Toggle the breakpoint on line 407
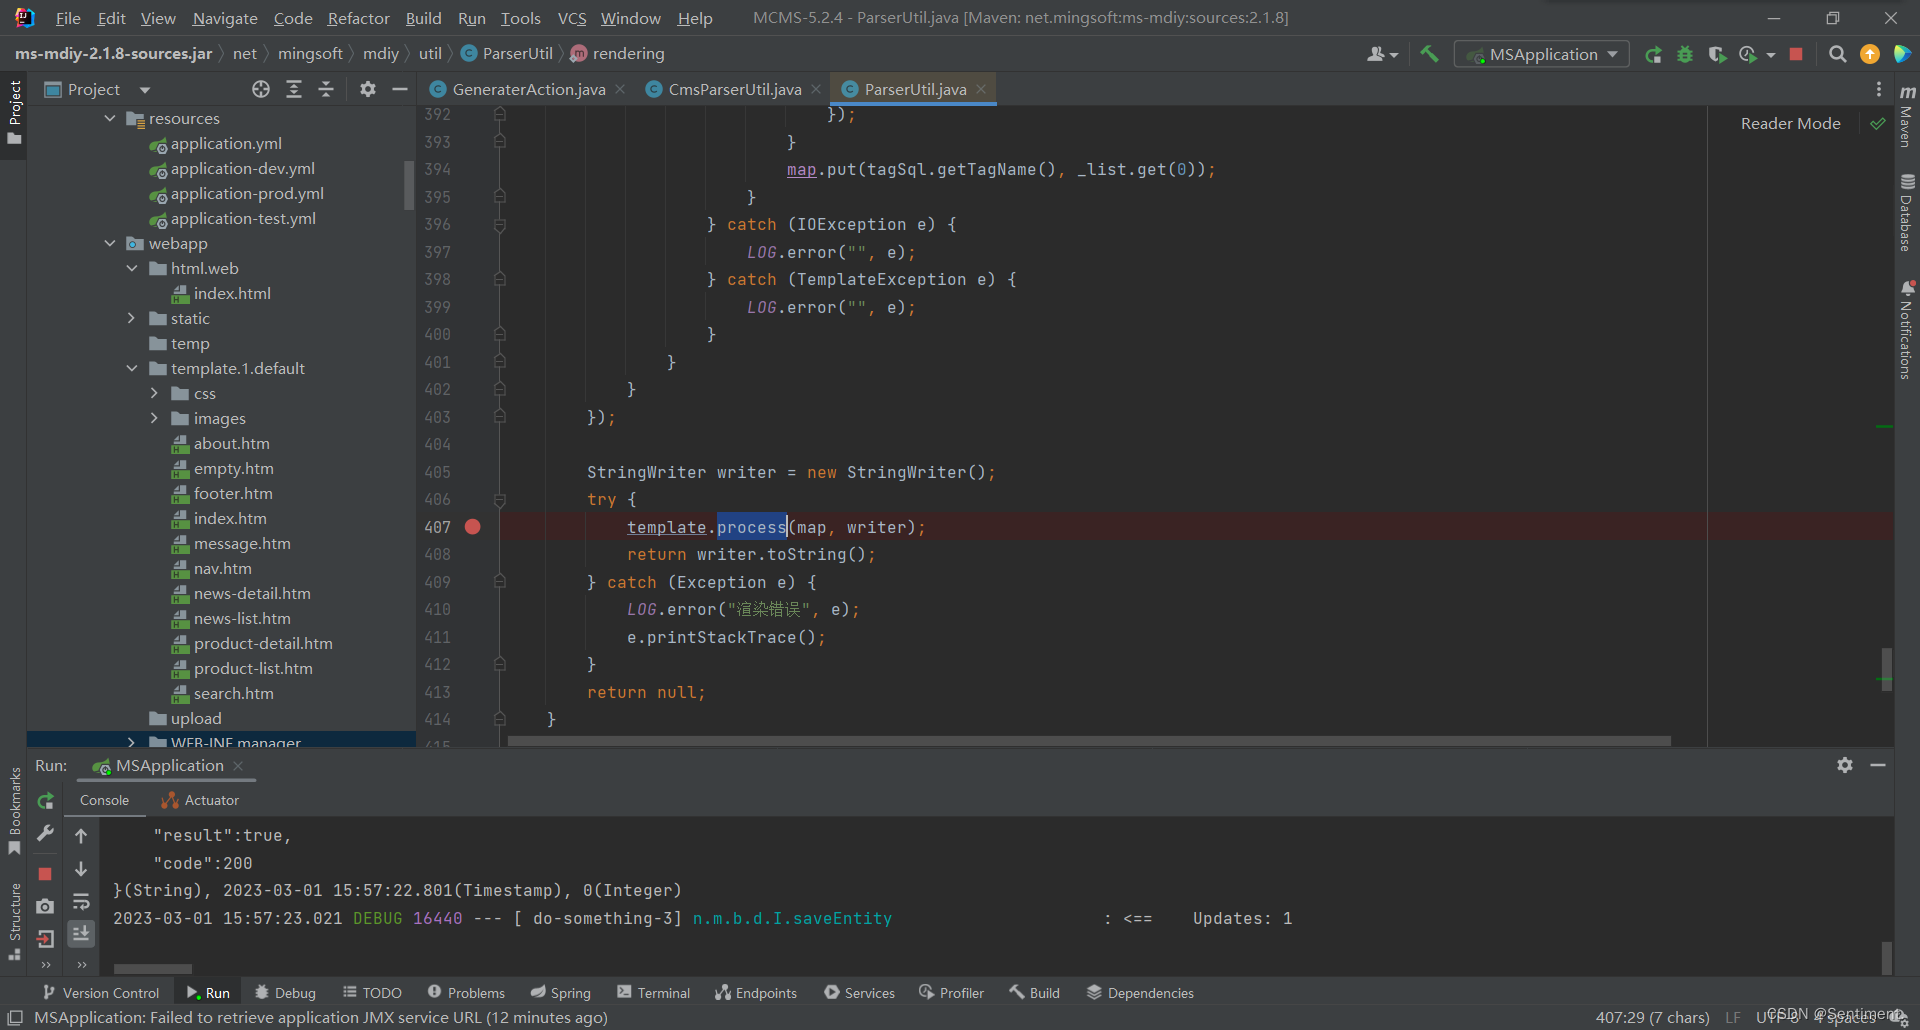This screenshot has height=1030, width=1920. (473, 527)
